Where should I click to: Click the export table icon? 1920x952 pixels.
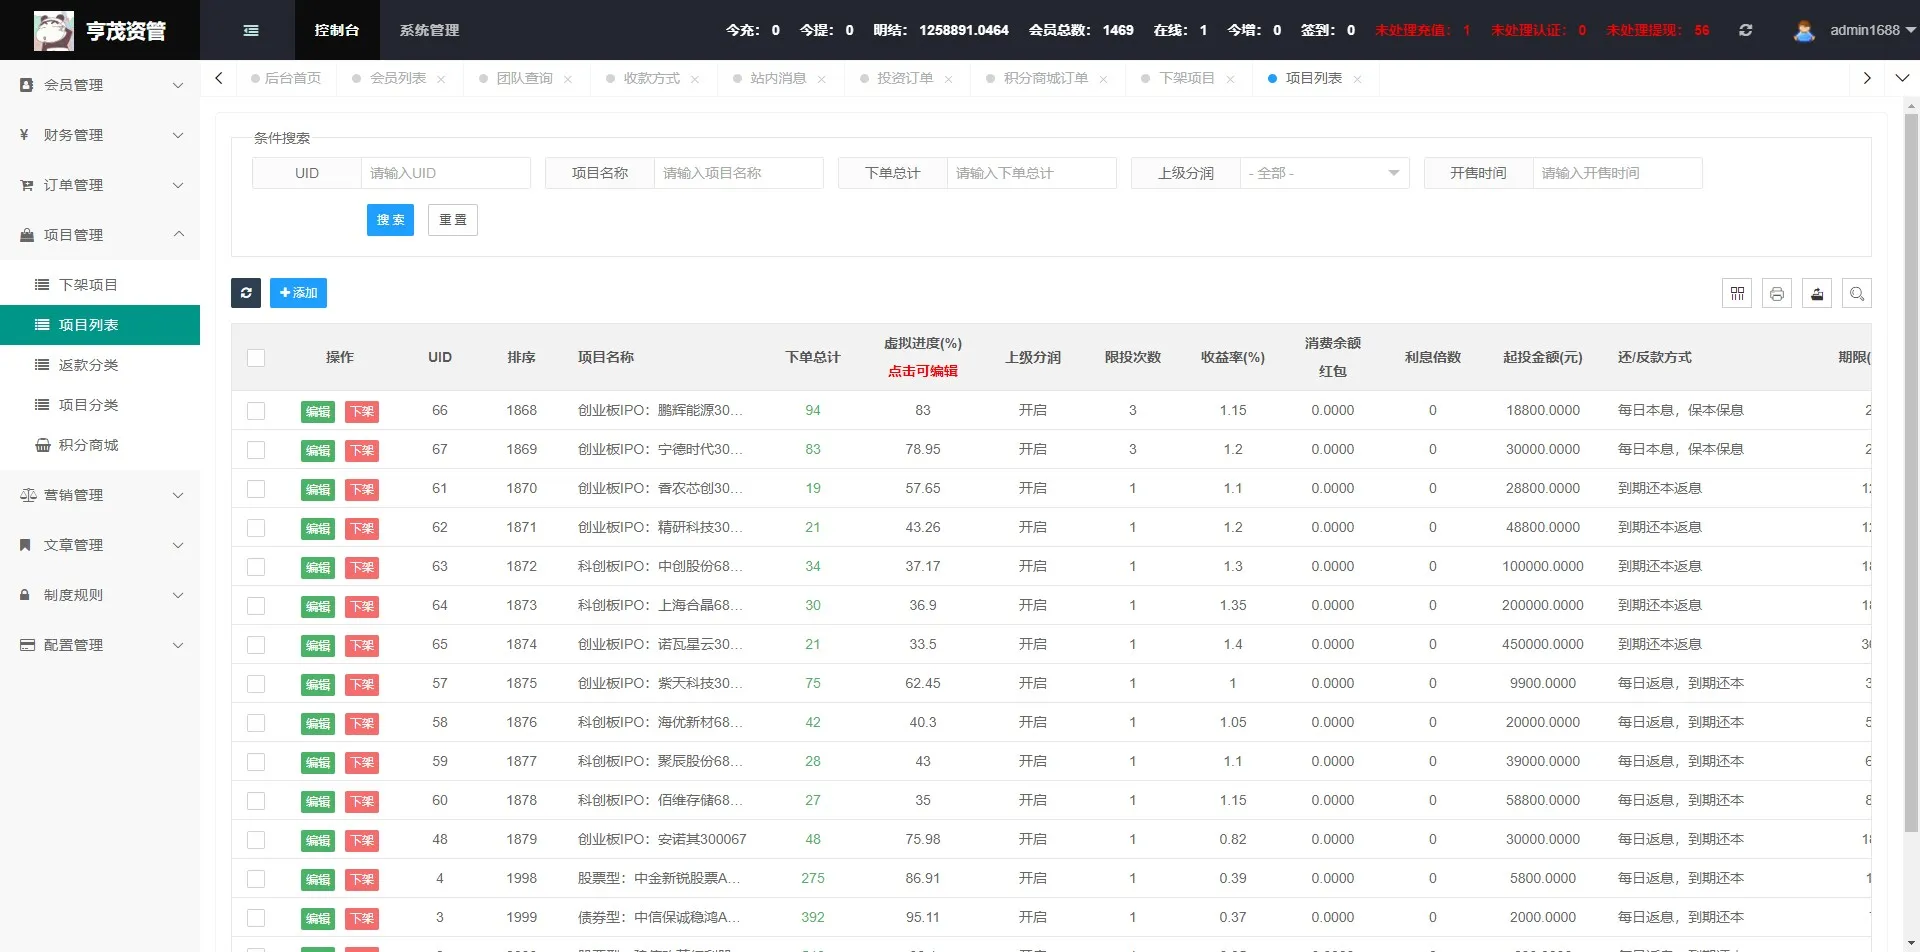(x=1817, y=294)
